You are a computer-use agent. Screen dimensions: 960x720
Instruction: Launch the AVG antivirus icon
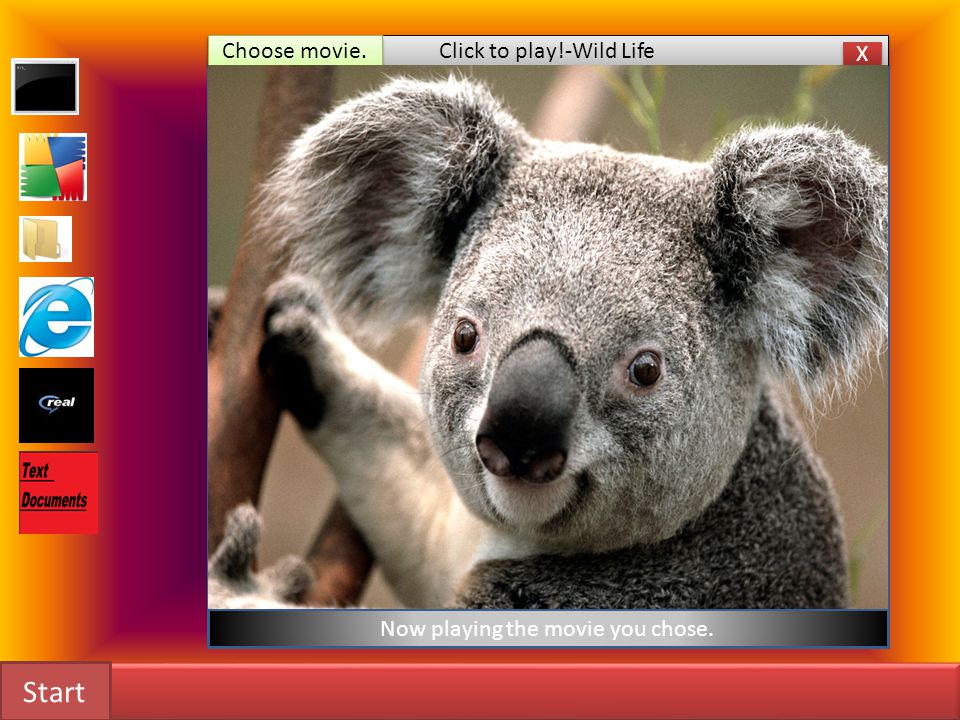pos(53,167)
